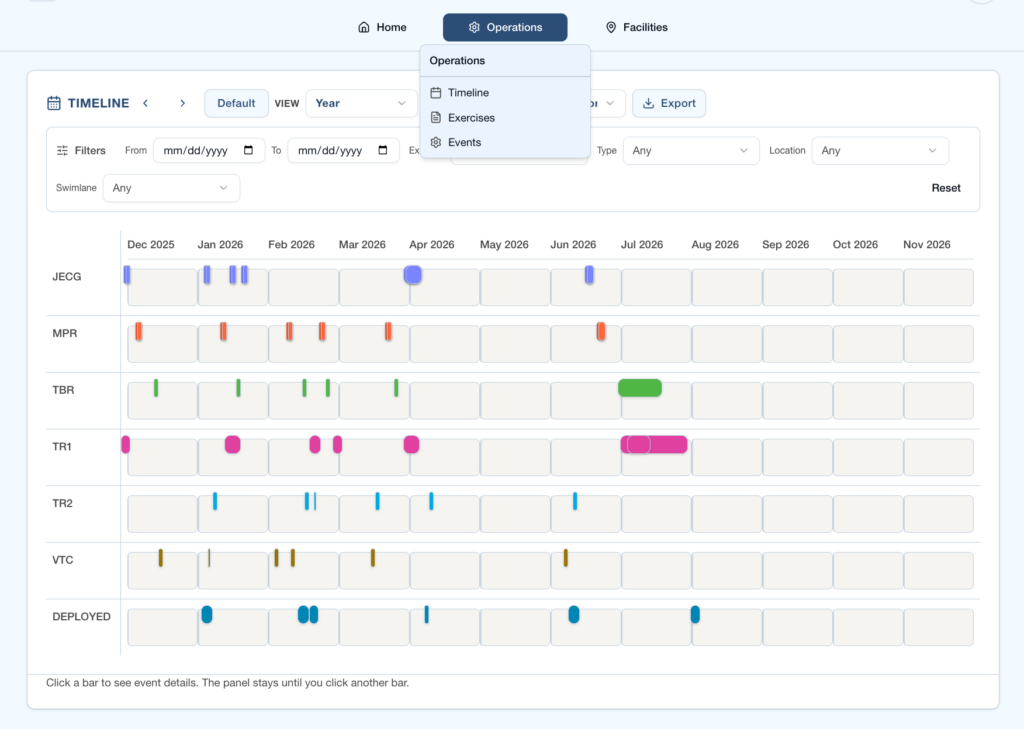Click the calendar icon in the To date field
1024x729 pixels.
click(383, 151)
